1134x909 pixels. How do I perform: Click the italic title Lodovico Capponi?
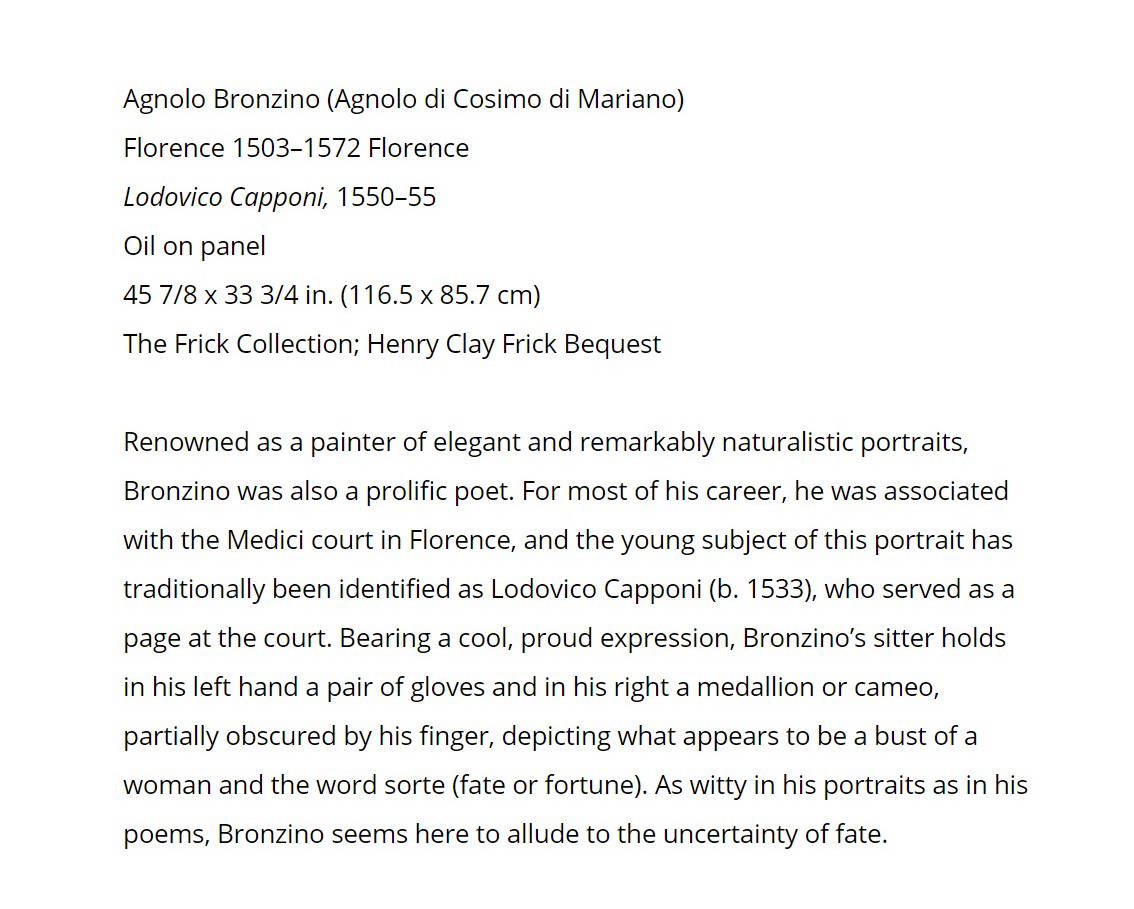pos(226,197)
